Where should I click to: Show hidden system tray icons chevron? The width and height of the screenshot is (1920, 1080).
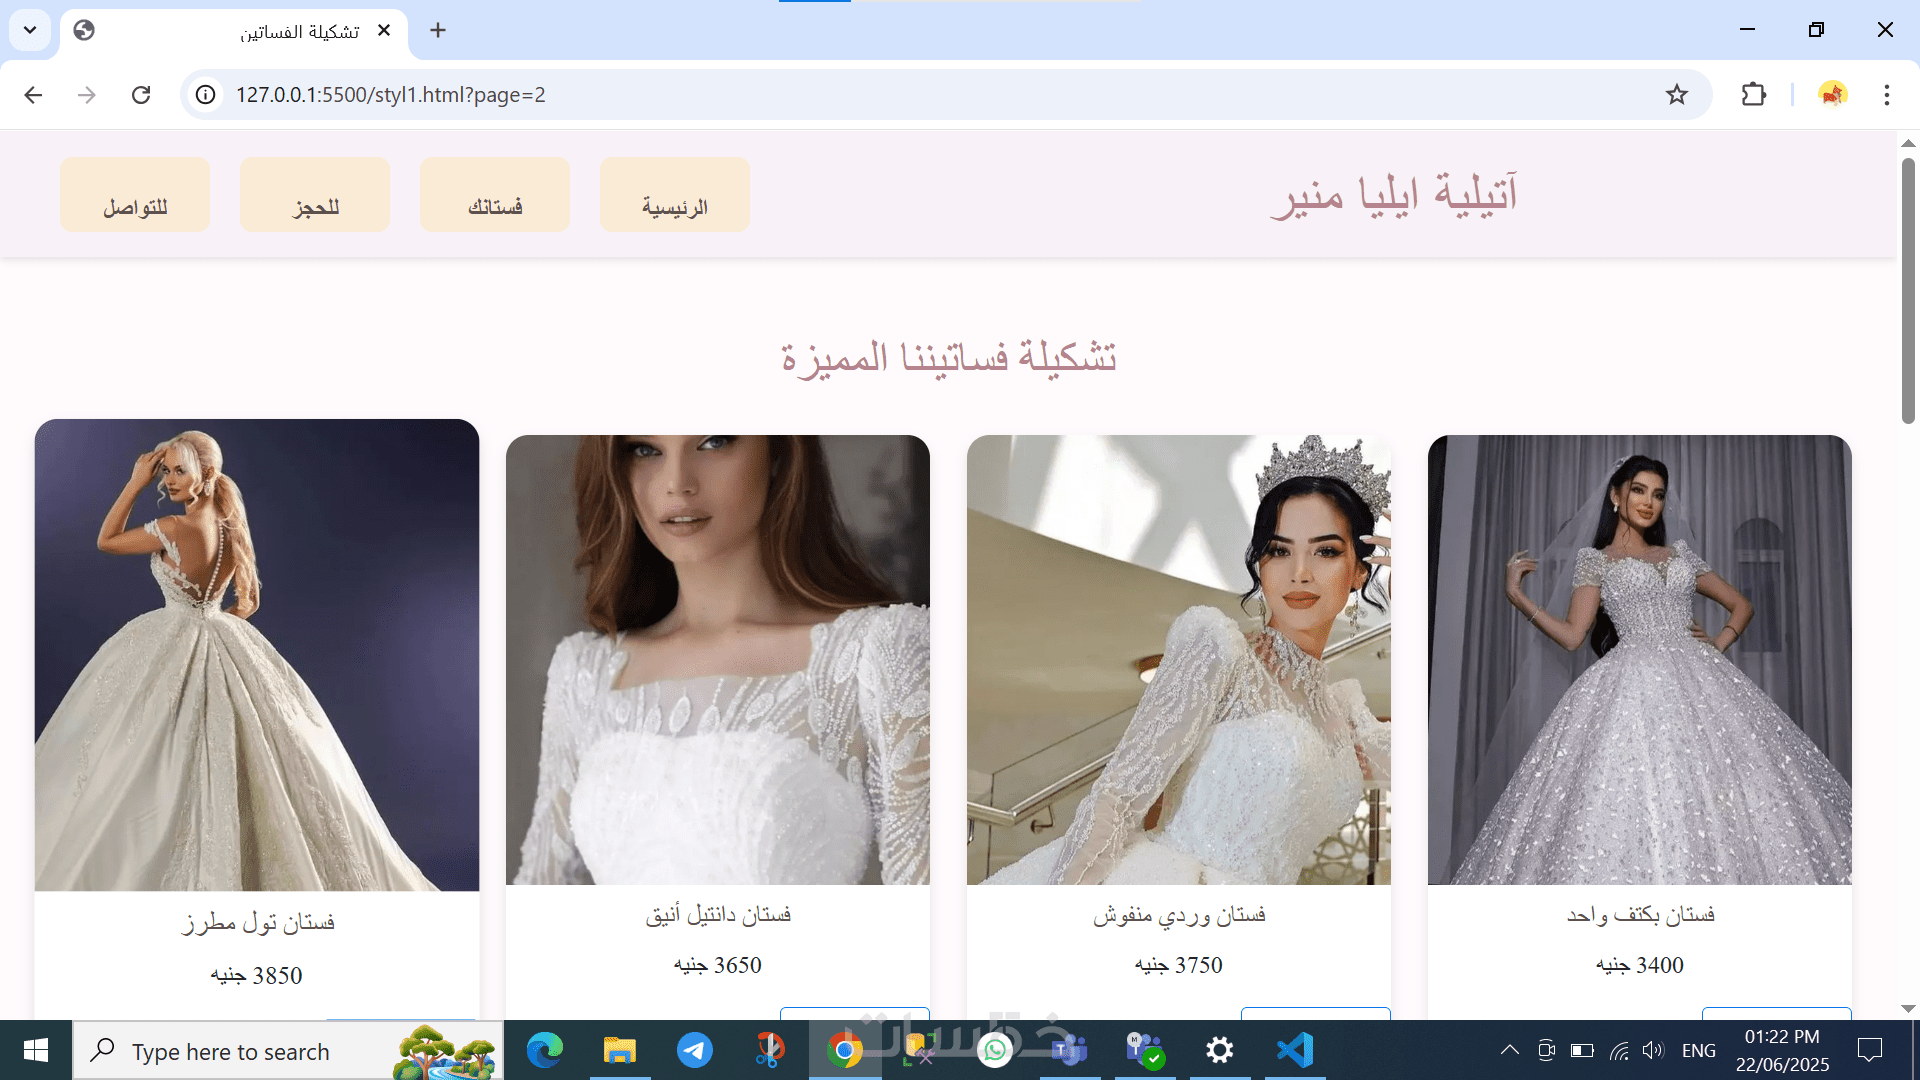pyautogui.click(x=1509, y=1050)
